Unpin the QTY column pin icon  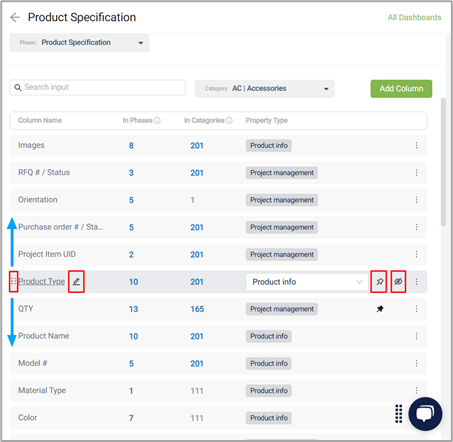pyautogui.click(x=380, y=309)
